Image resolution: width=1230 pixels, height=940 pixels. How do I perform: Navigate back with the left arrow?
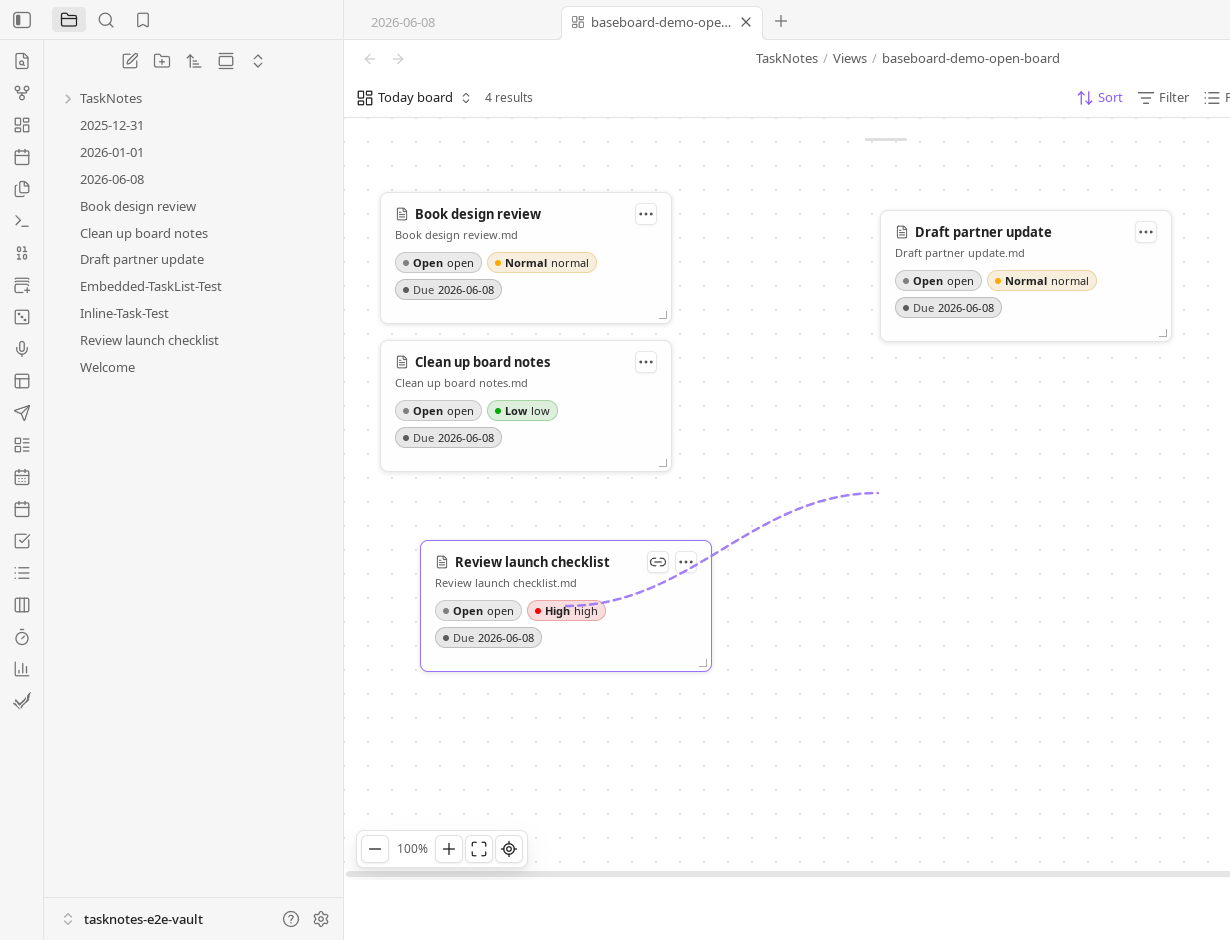point(370,59)
